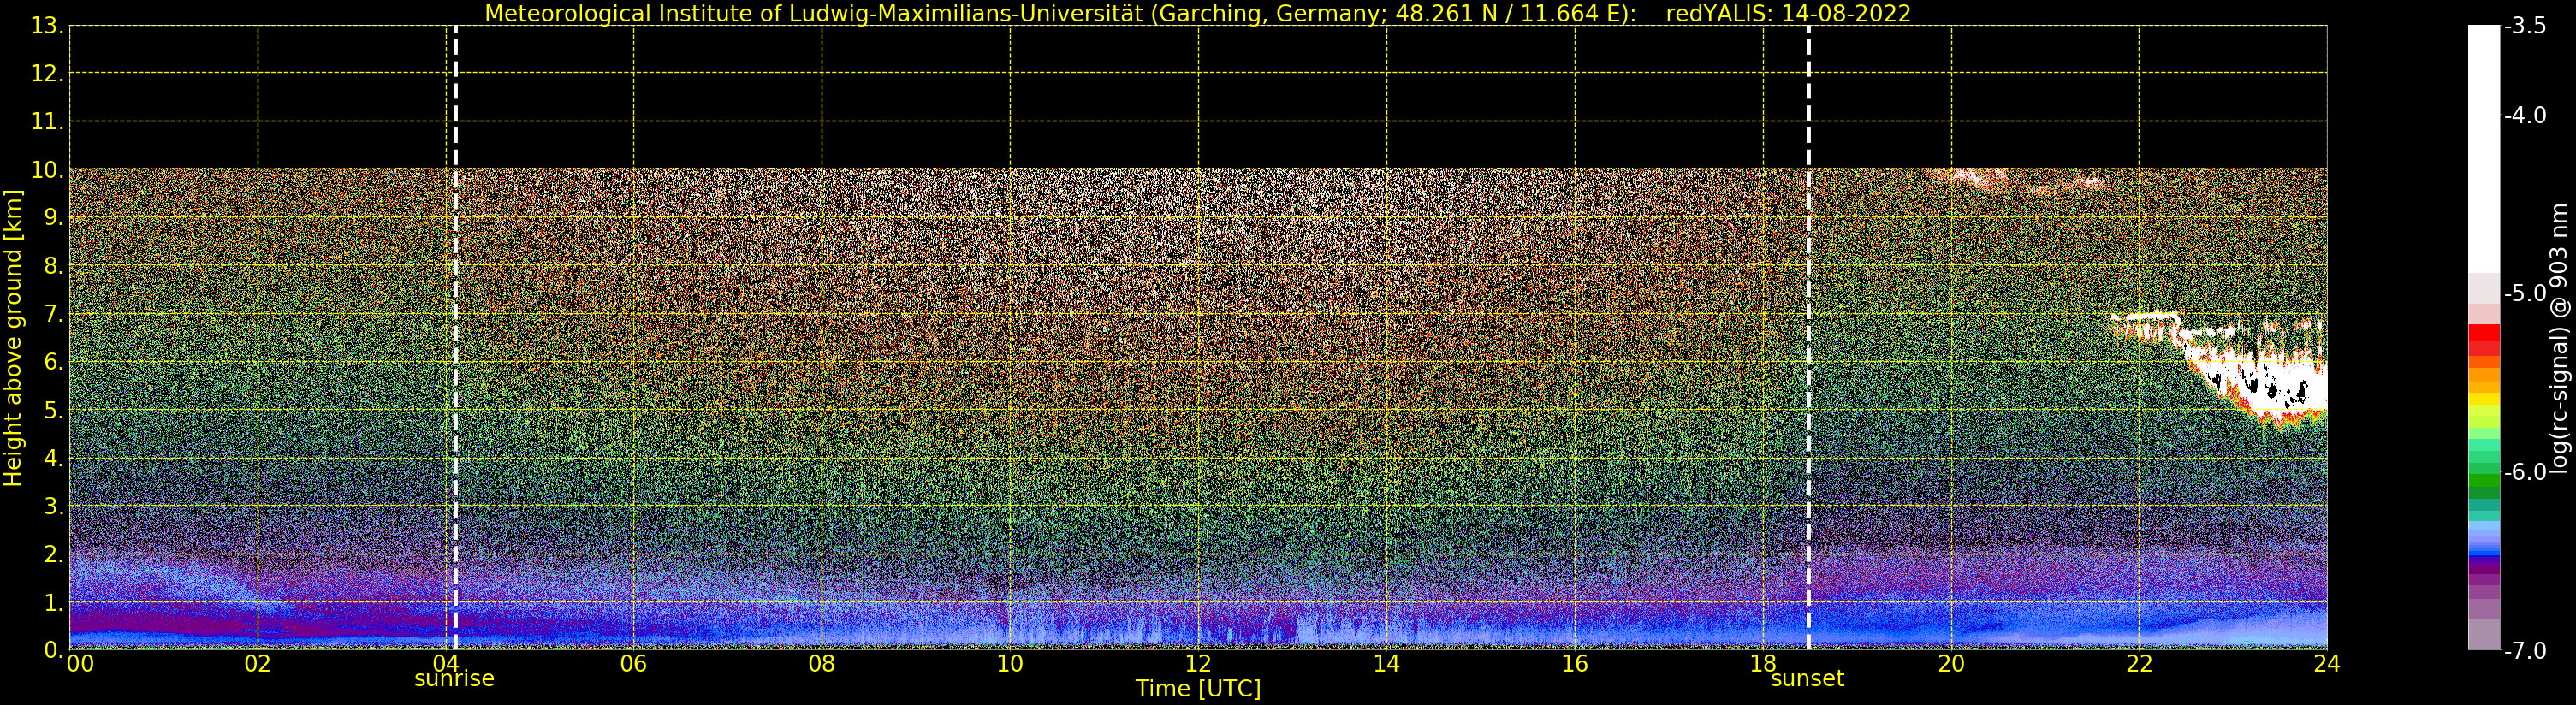The image size is (2576, 705).
Task: Click the '10' tick on the time axis
Action: coord(1010,664)
